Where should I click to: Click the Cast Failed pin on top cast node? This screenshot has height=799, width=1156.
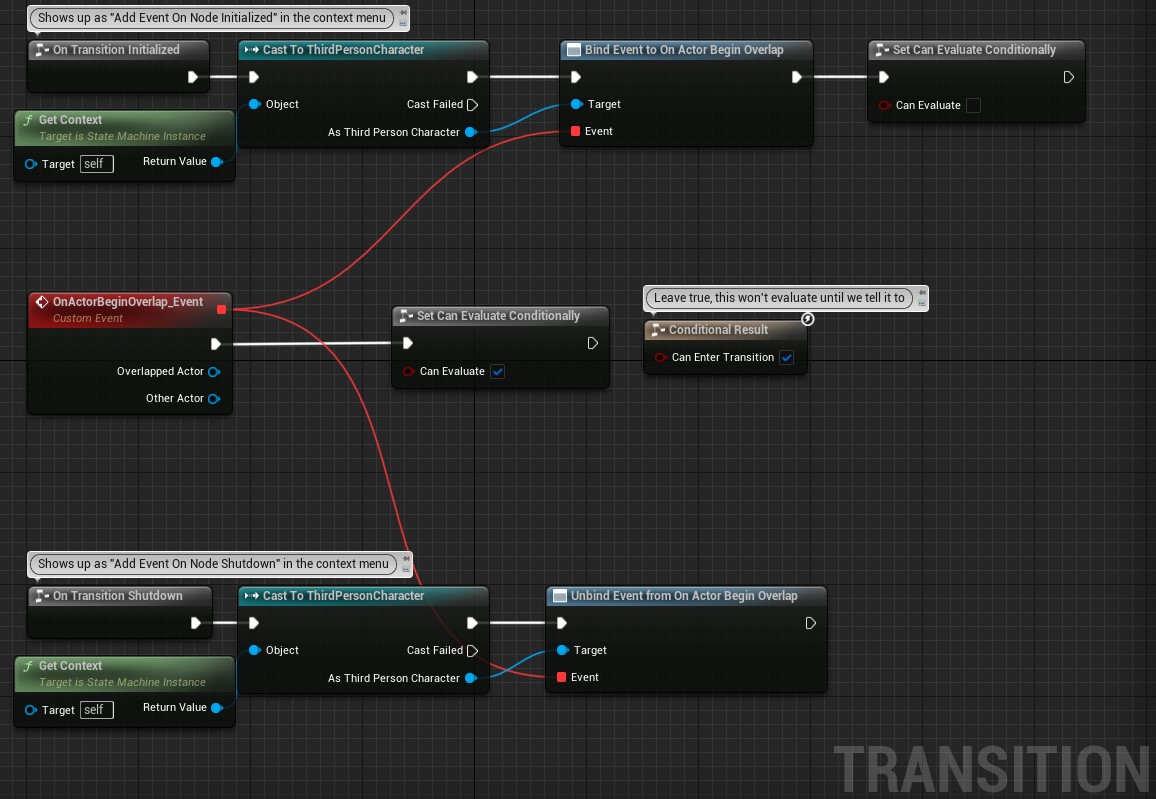point(472,104)
